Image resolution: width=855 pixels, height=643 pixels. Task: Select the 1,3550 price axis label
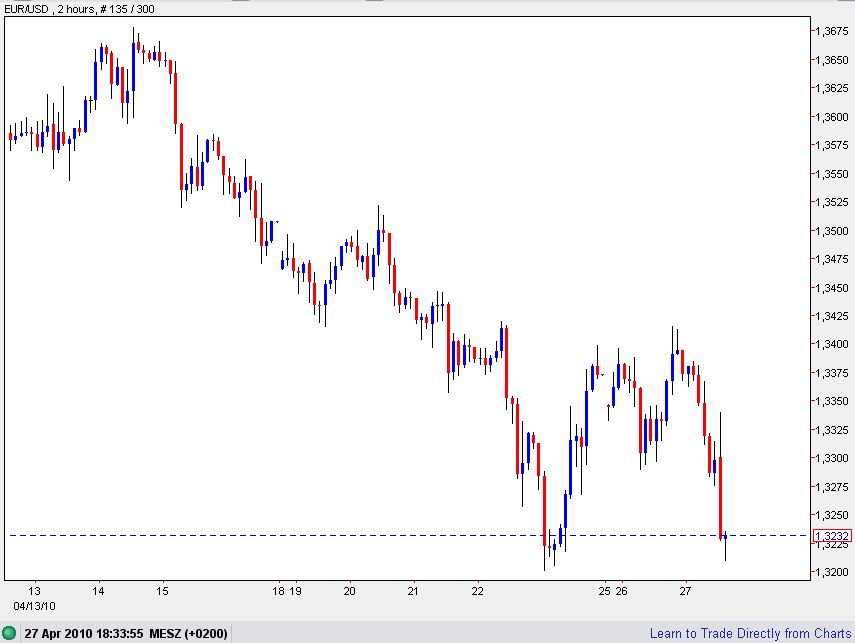[833, 174]
